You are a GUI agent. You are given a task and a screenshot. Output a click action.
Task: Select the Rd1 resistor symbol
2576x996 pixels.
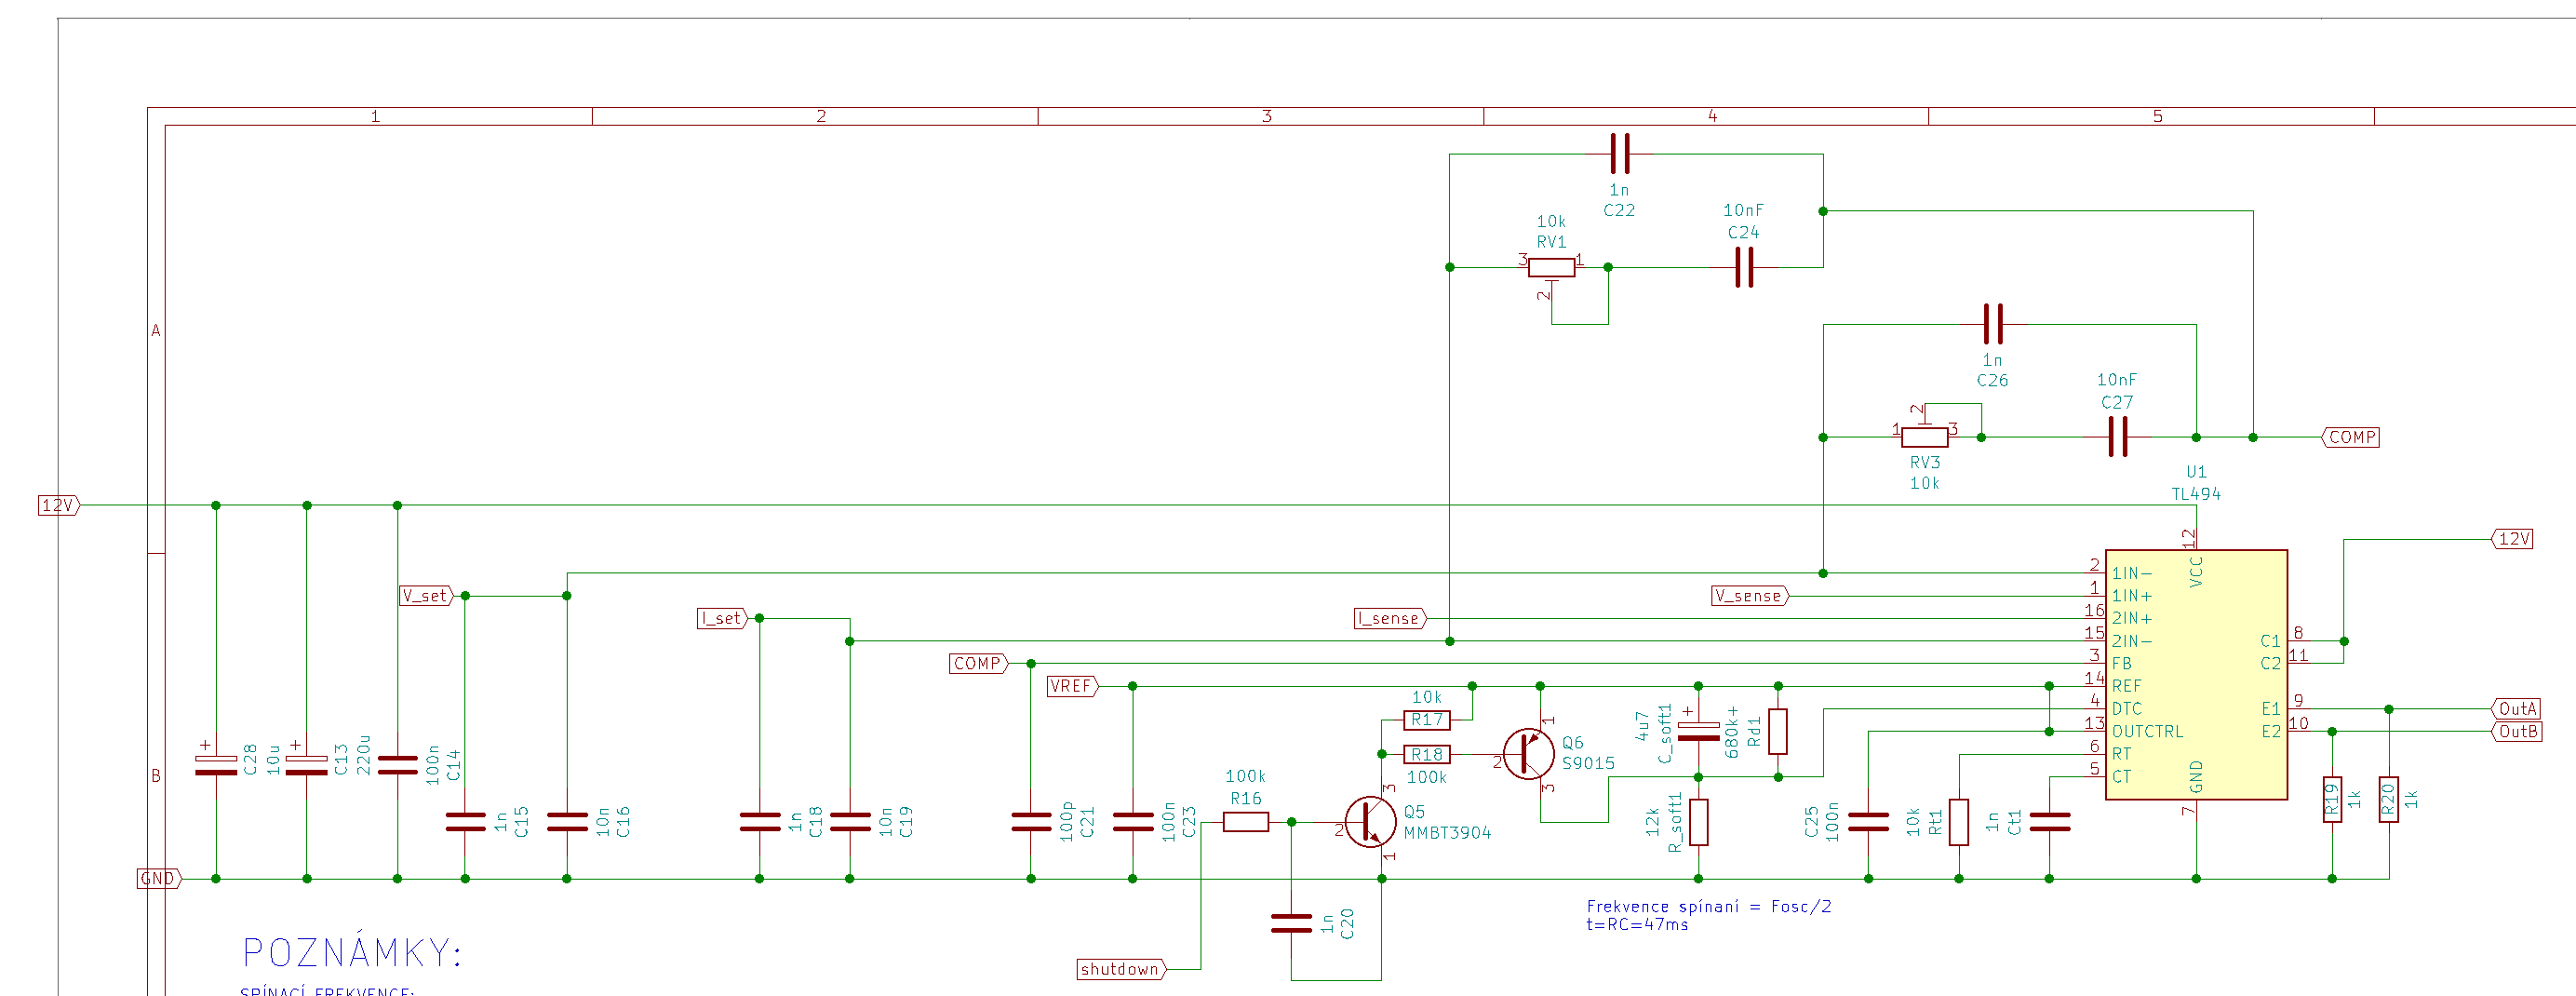tap(1777, 731)
